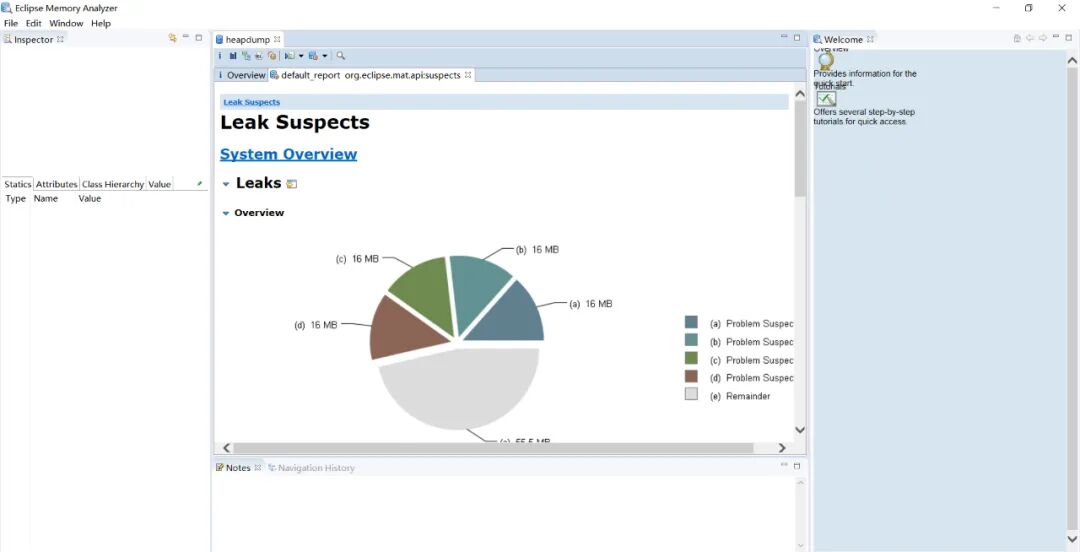The height and width of the screenshot is (552, 1080).
Task: Open the File menu
Action: (x=11, y=23)
